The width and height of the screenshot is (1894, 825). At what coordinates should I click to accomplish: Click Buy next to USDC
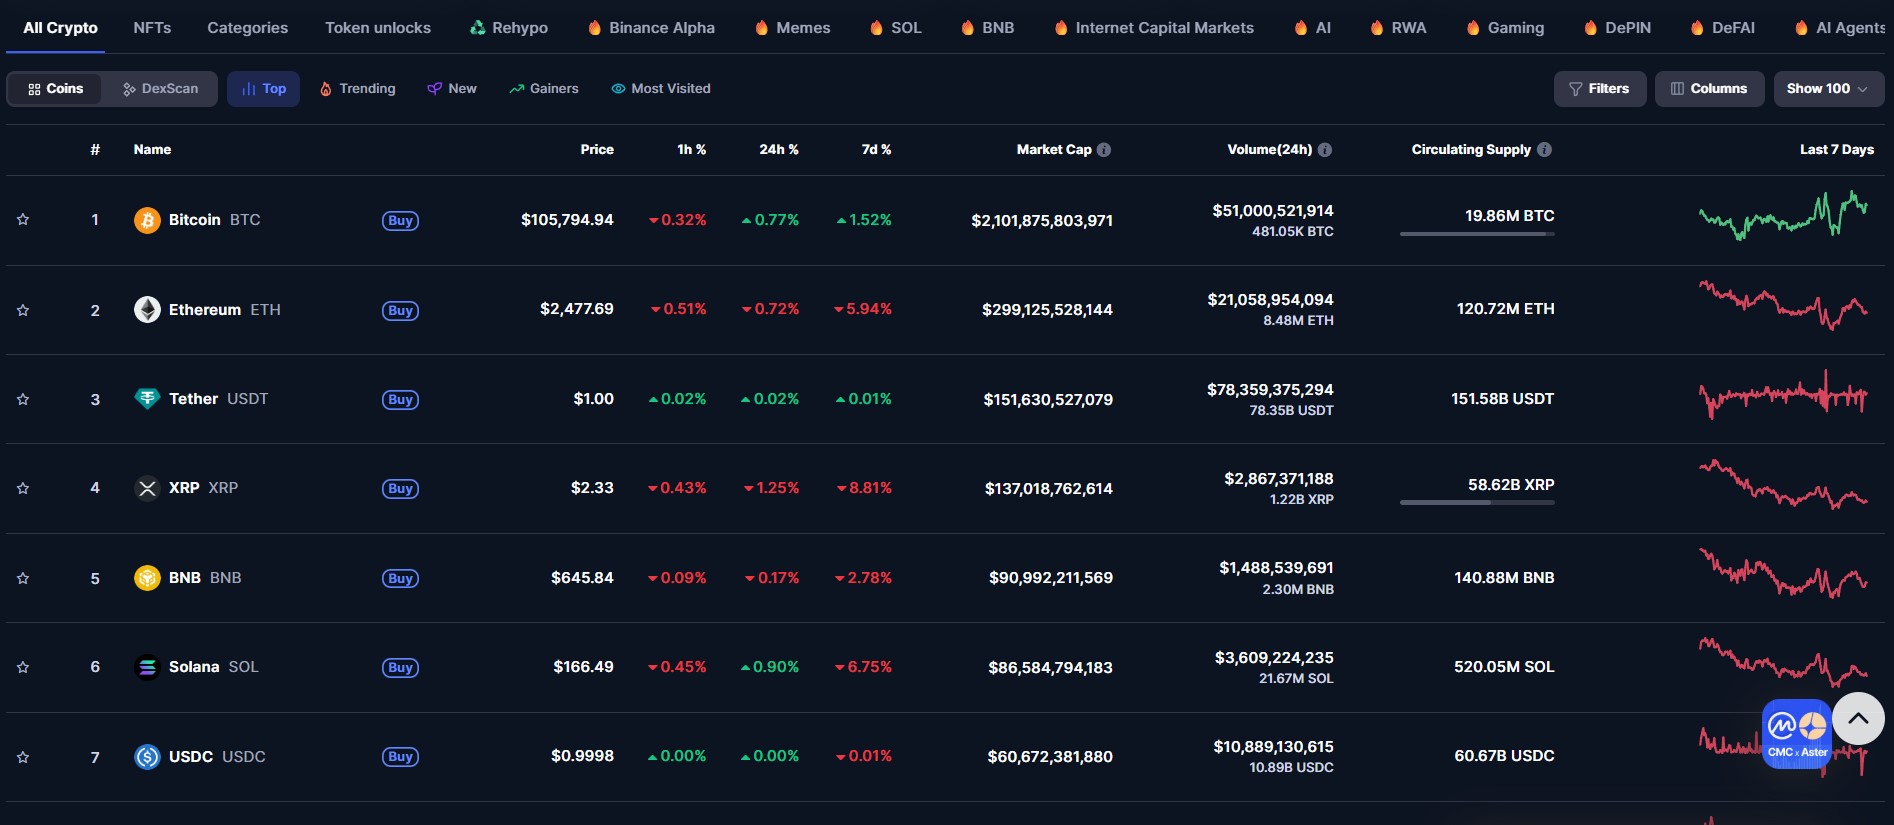[400, 757]
